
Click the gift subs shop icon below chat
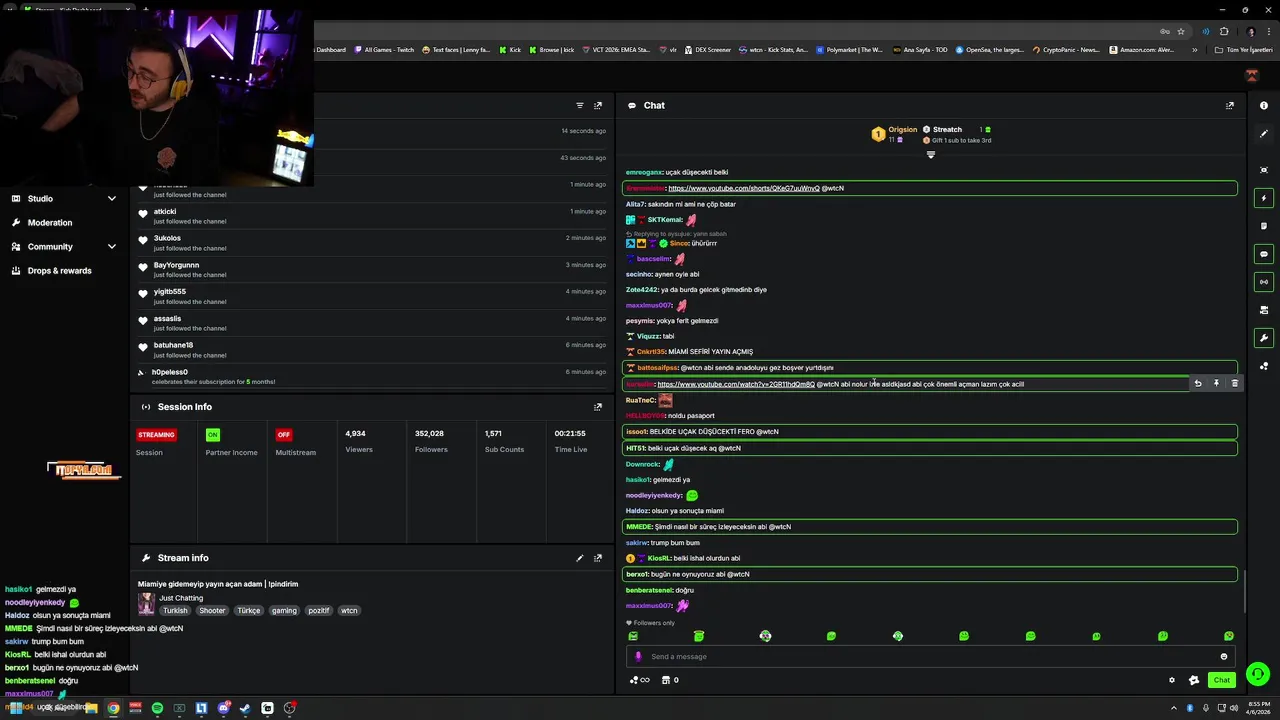pyautogui.click(x=665, y=680)
